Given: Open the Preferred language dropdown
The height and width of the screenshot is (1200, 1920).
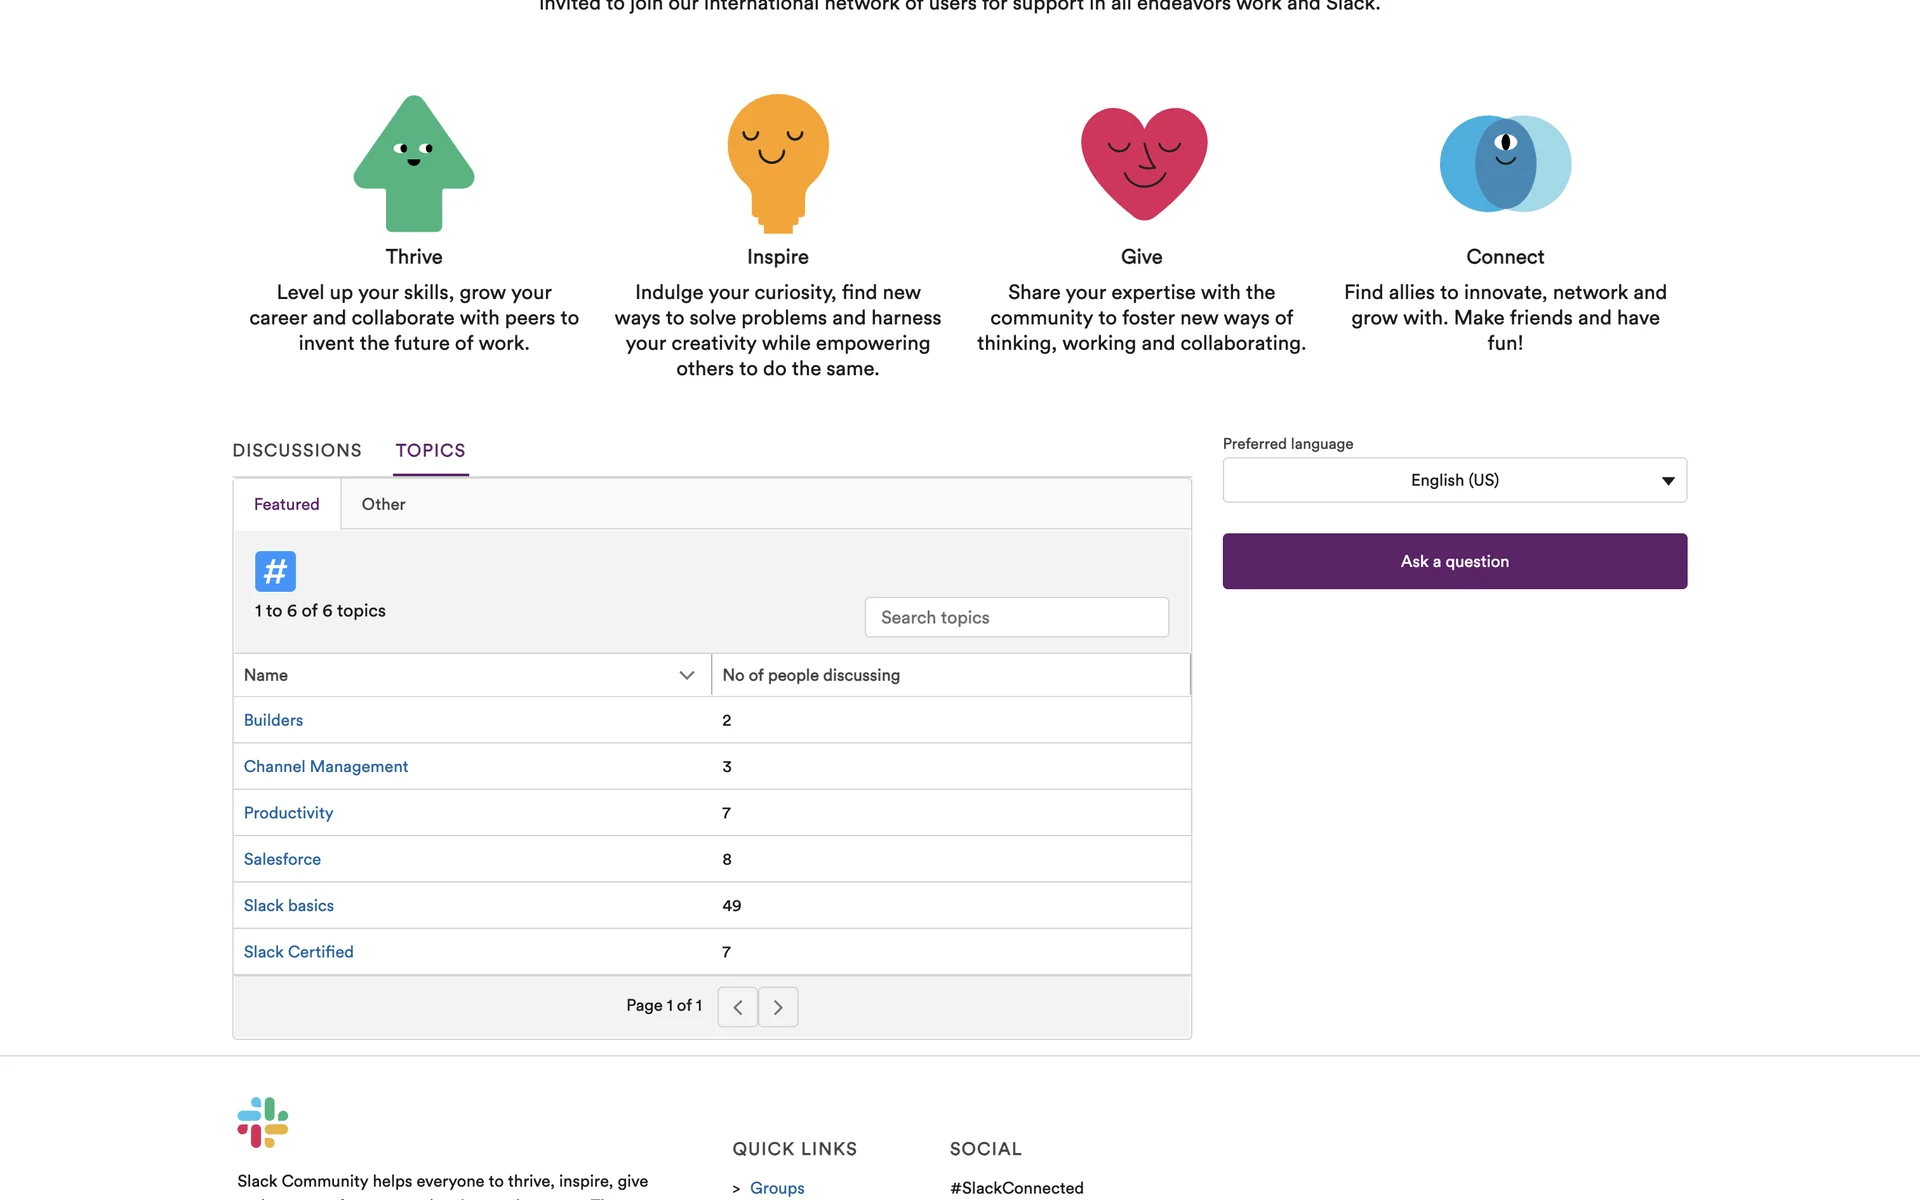Looking at the screenshot, I should coord(1454,480).
